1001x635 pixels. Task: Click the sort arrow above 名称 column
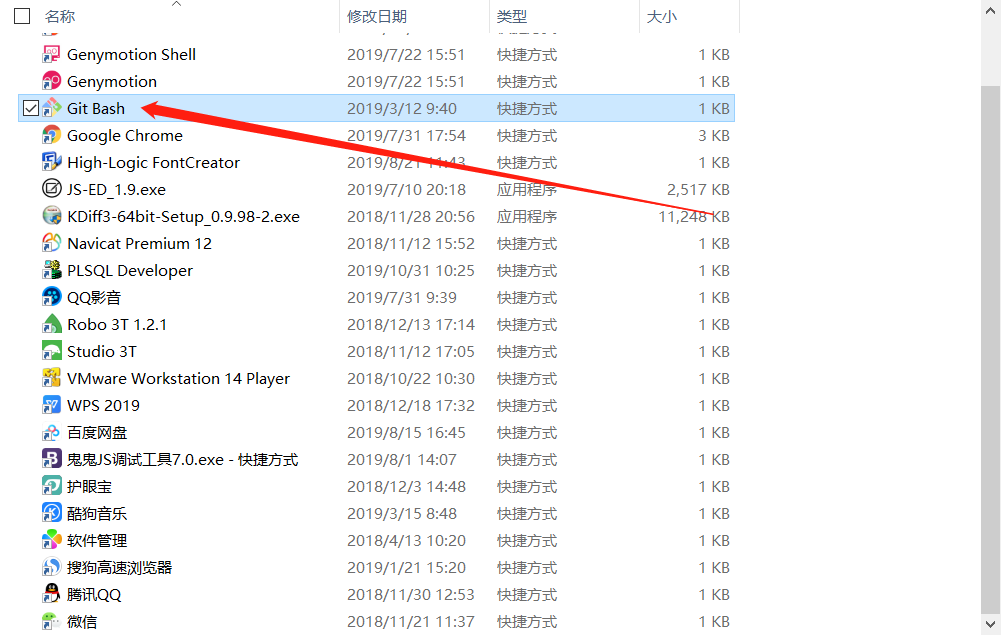tap(177, 4)
